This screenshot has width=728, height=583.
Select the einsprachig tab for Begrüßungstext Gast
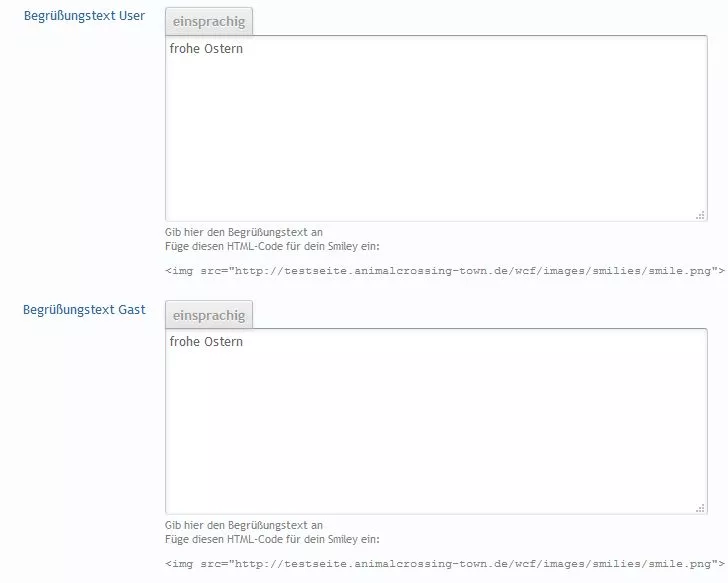(x=209, y=315)
